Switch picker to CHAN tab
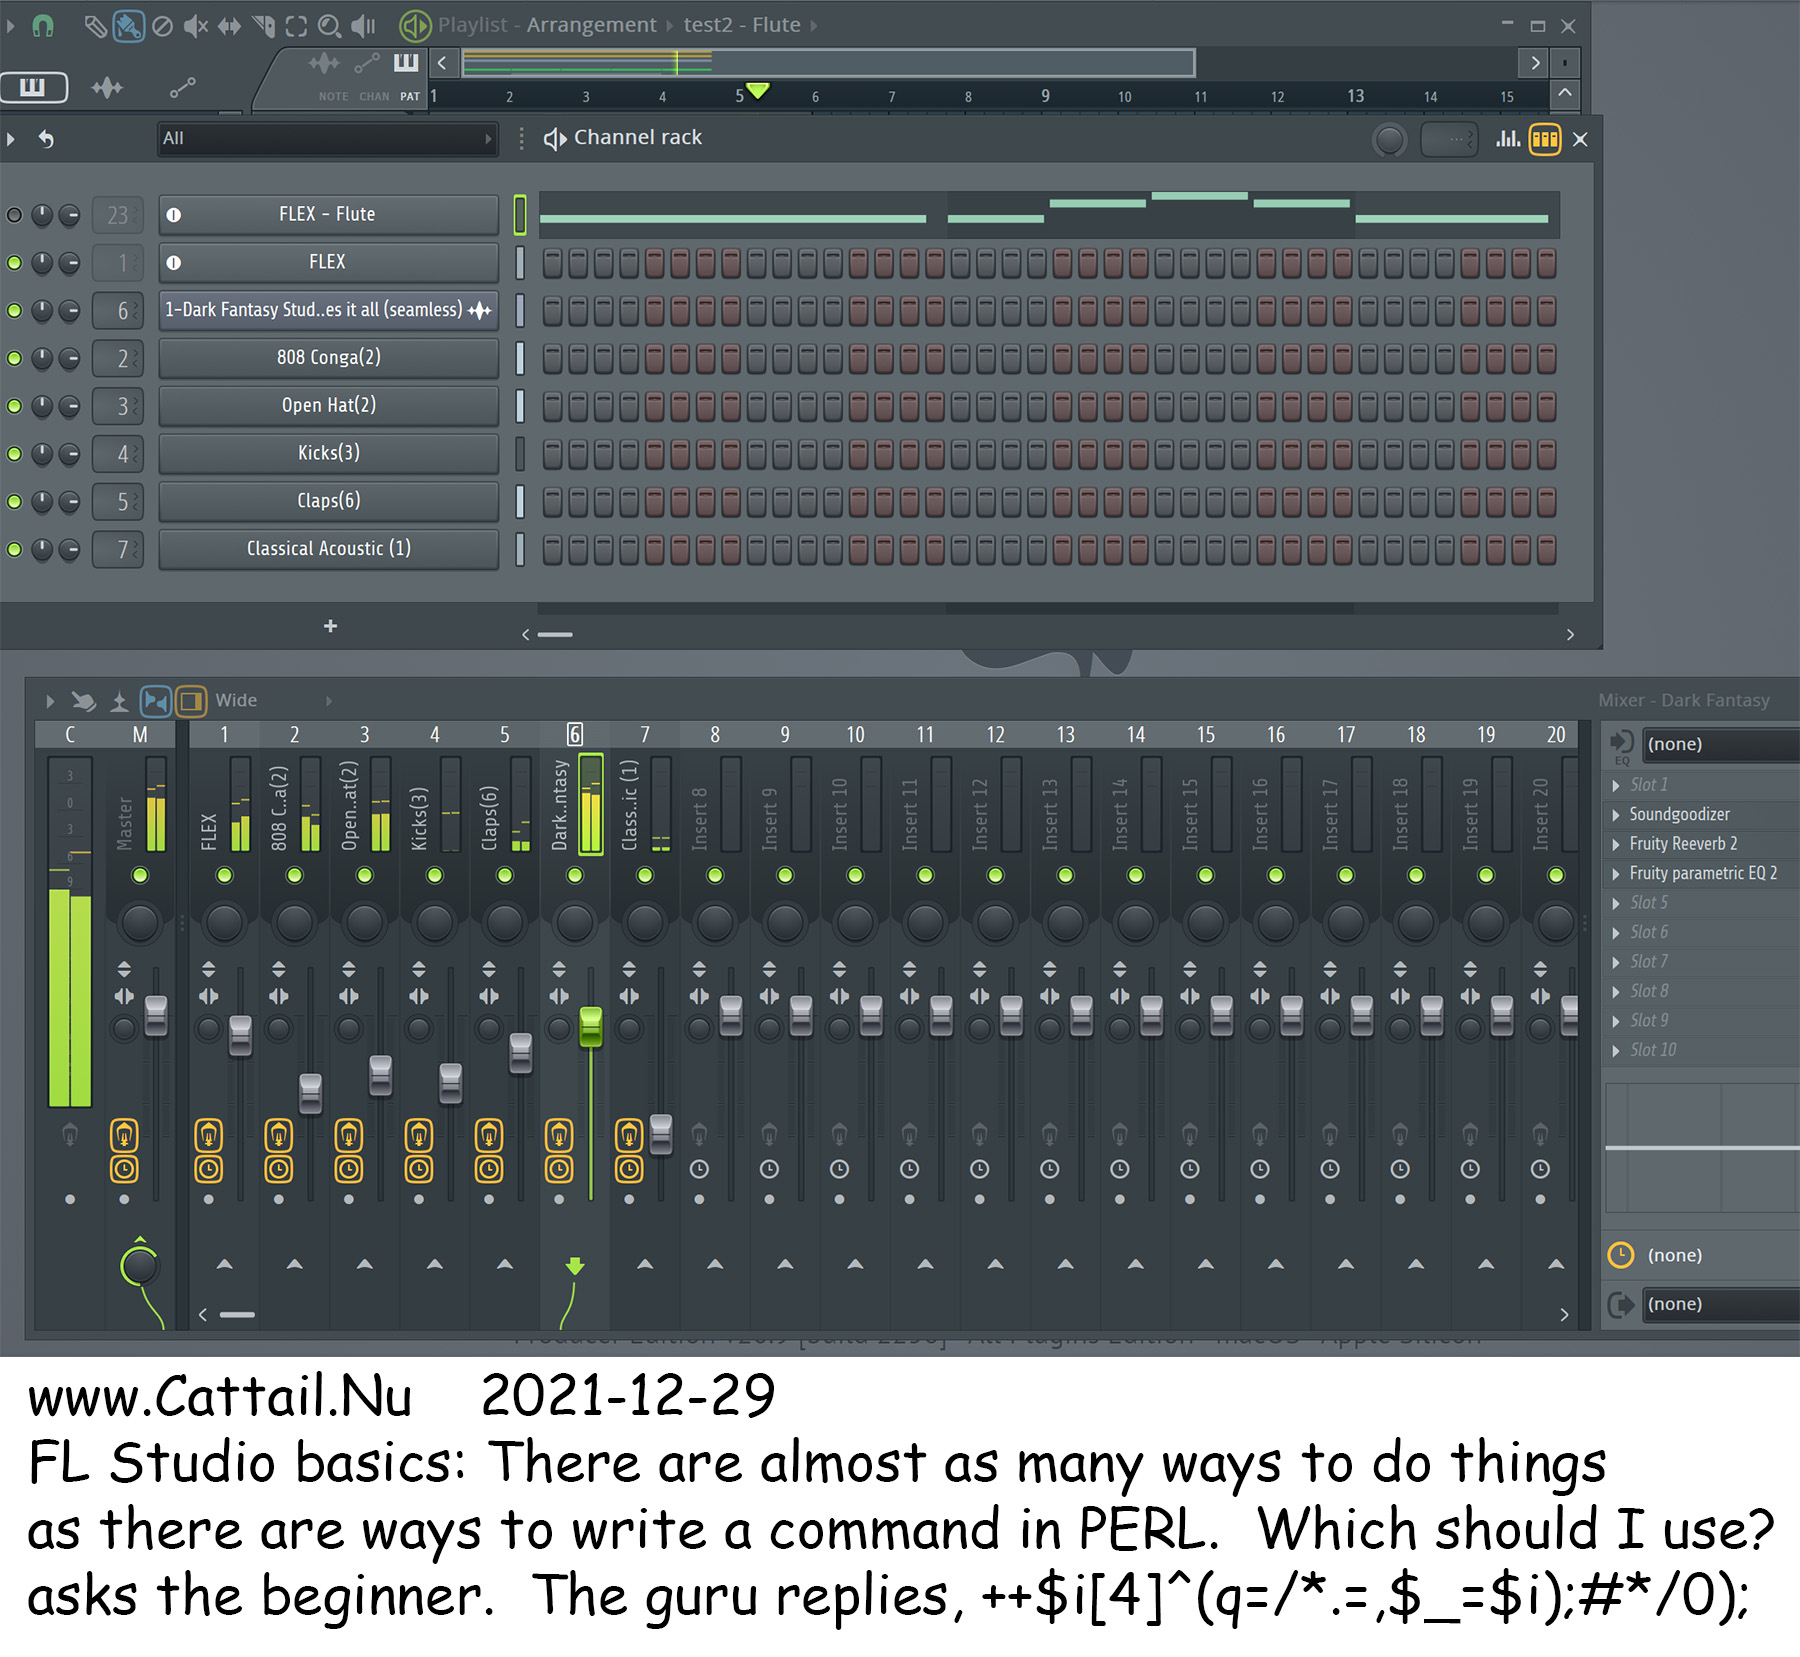Viewport: 1800px width, 1657px height. click(374, 97)
